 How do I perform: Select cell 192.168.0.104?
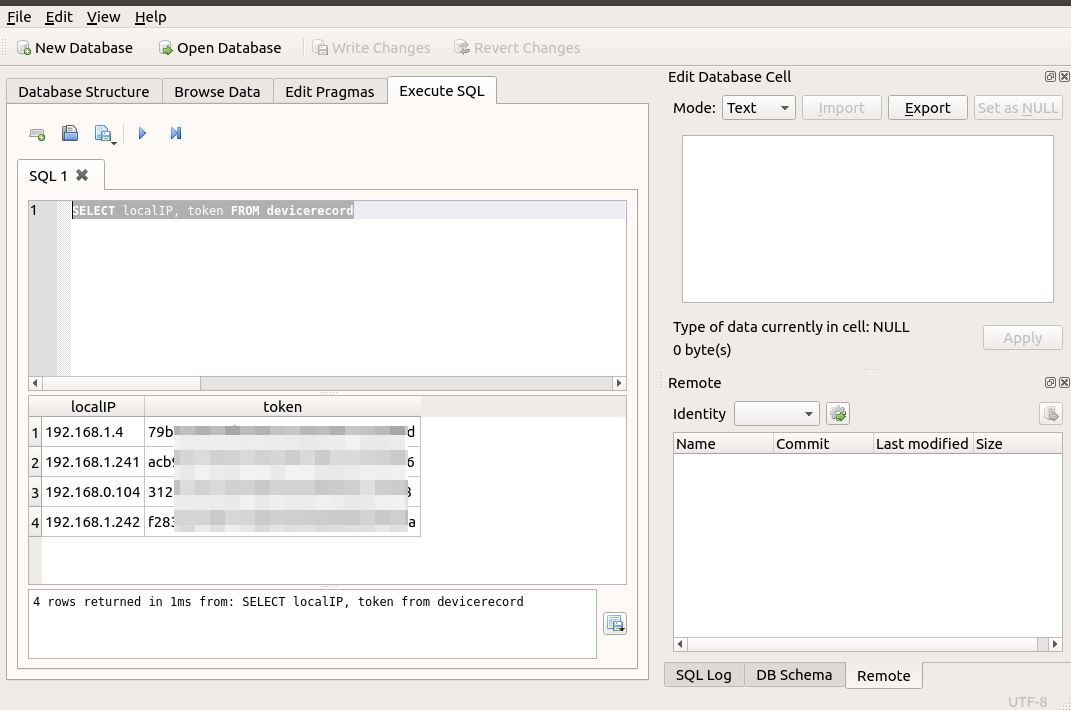tap(94, 492)
